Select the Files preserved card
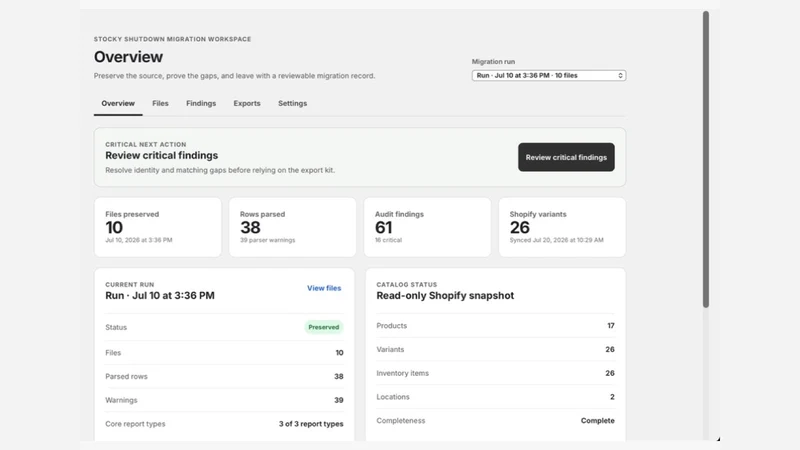The height and width of the screenshot is (450, 800). tap(158, 227)
